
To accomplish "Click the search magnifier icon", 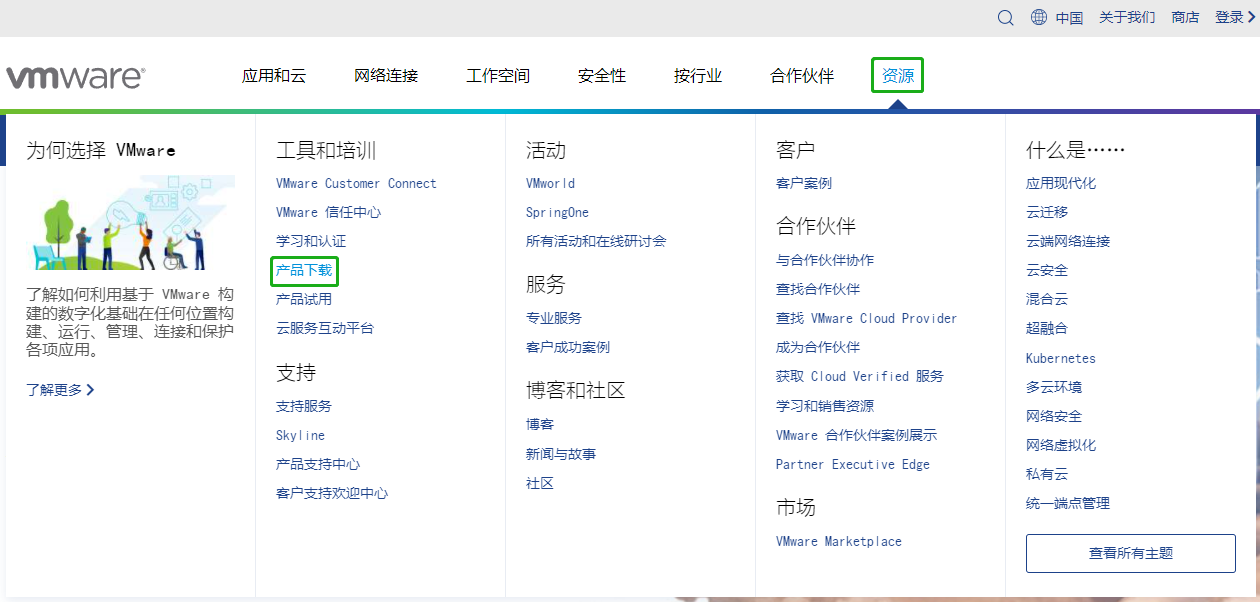I will pos(1006,17).
